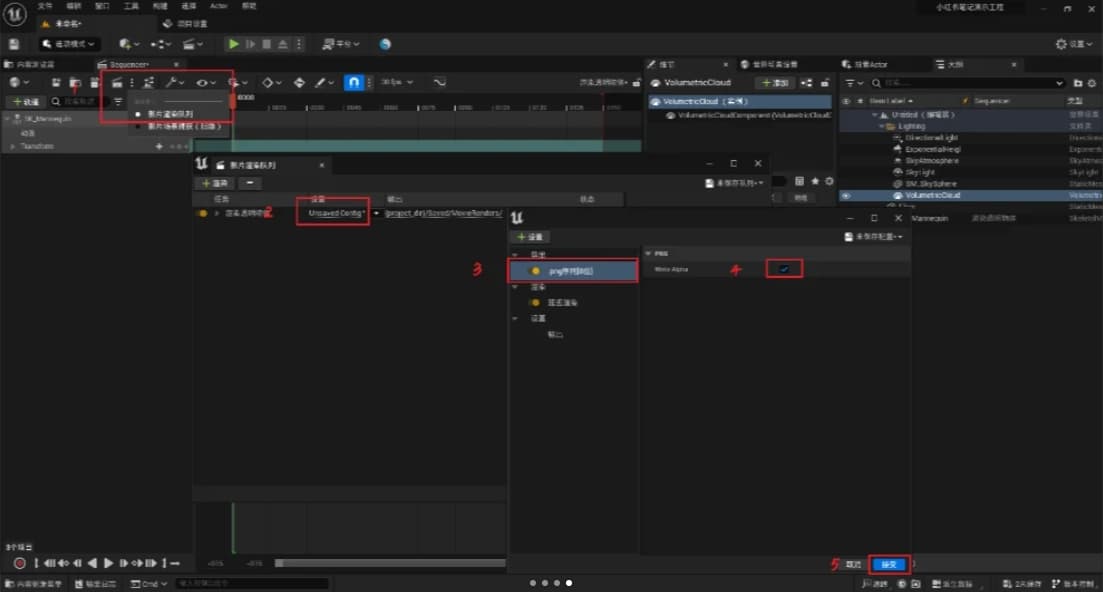Open the Add content cube-plus dropdown
This screenshot has width=1103, height=592.
point(128,44)
